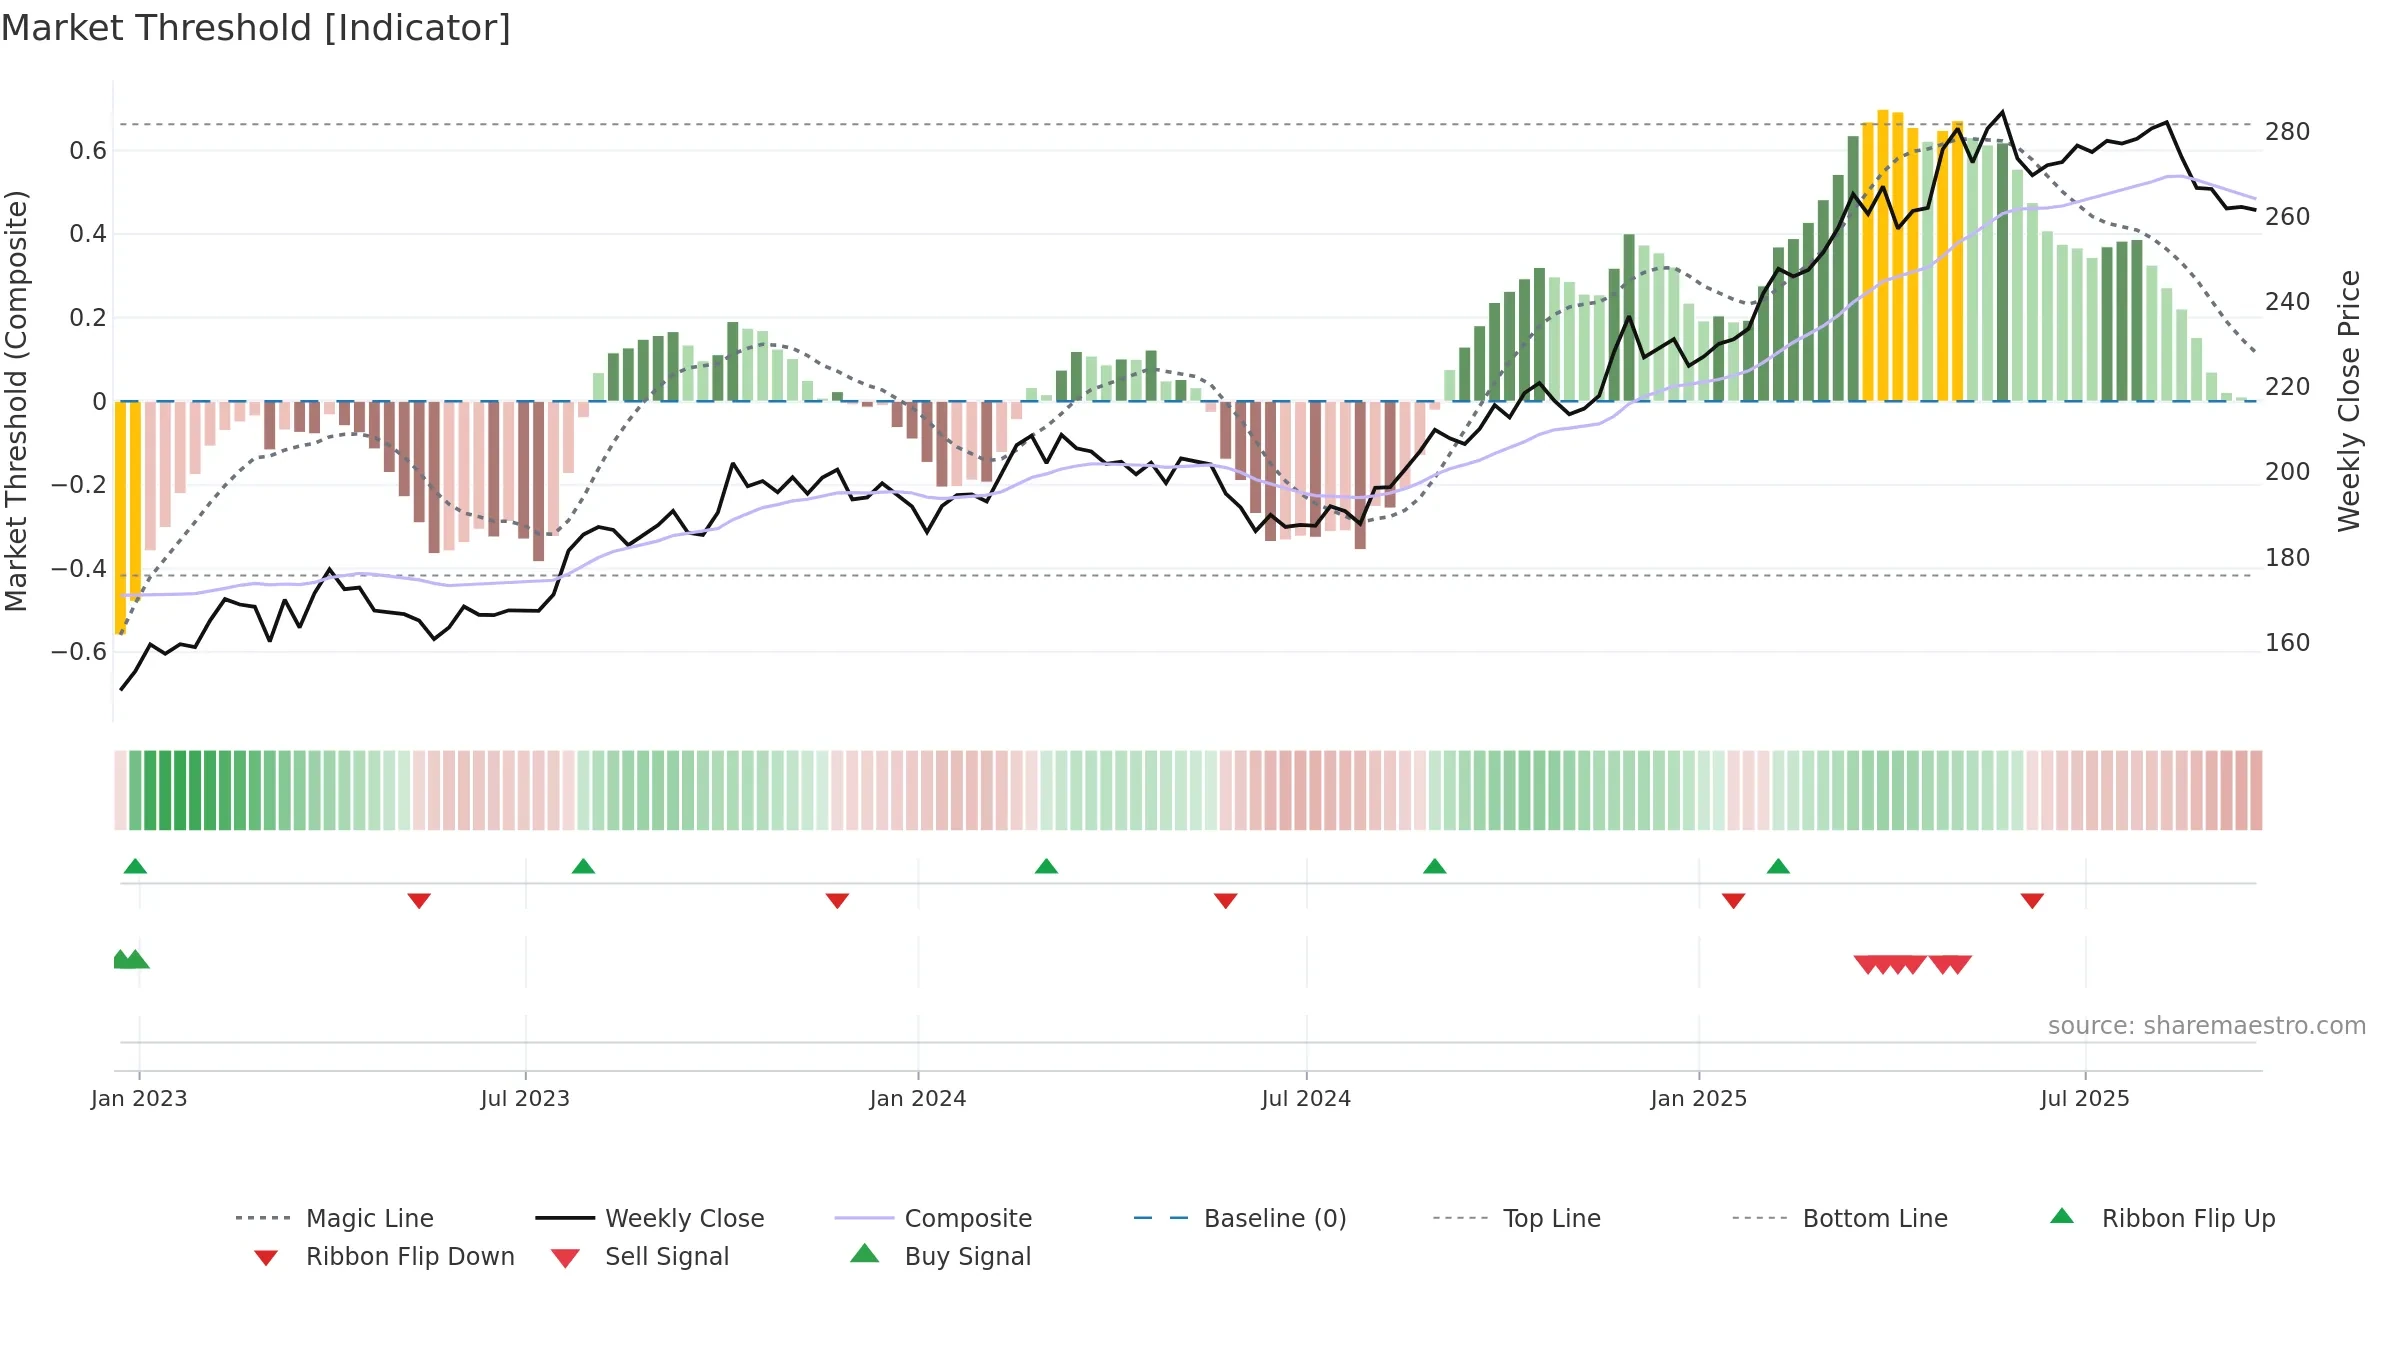Screen dimensions: 2400x1350
Task: Toggle the Weekly Close legend entry
Action: tap(650, 1218)
